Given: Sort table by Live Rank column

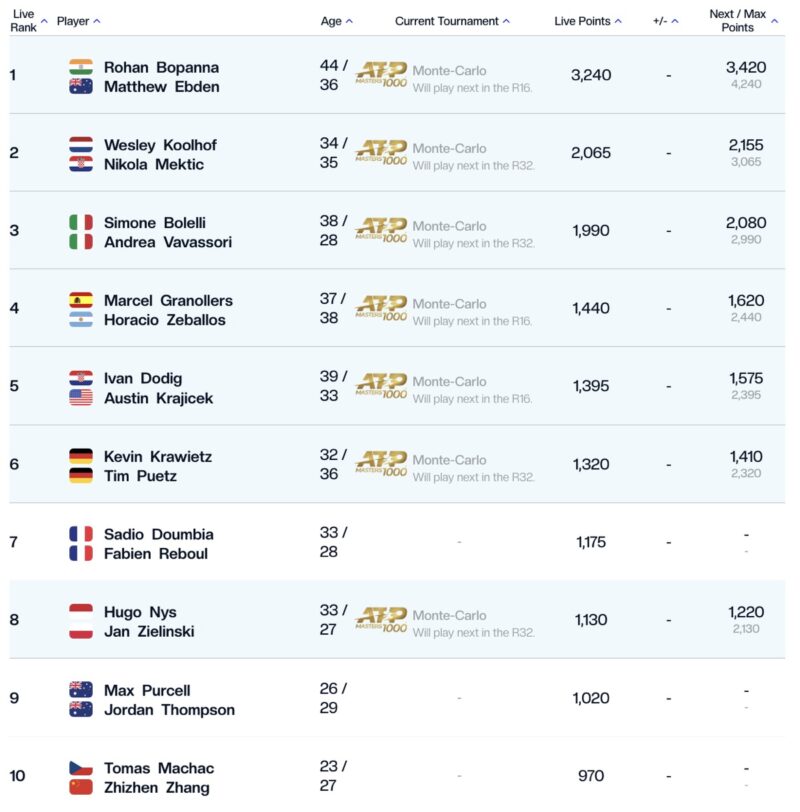Looking at the screenshot, I should tap(24, 21).
